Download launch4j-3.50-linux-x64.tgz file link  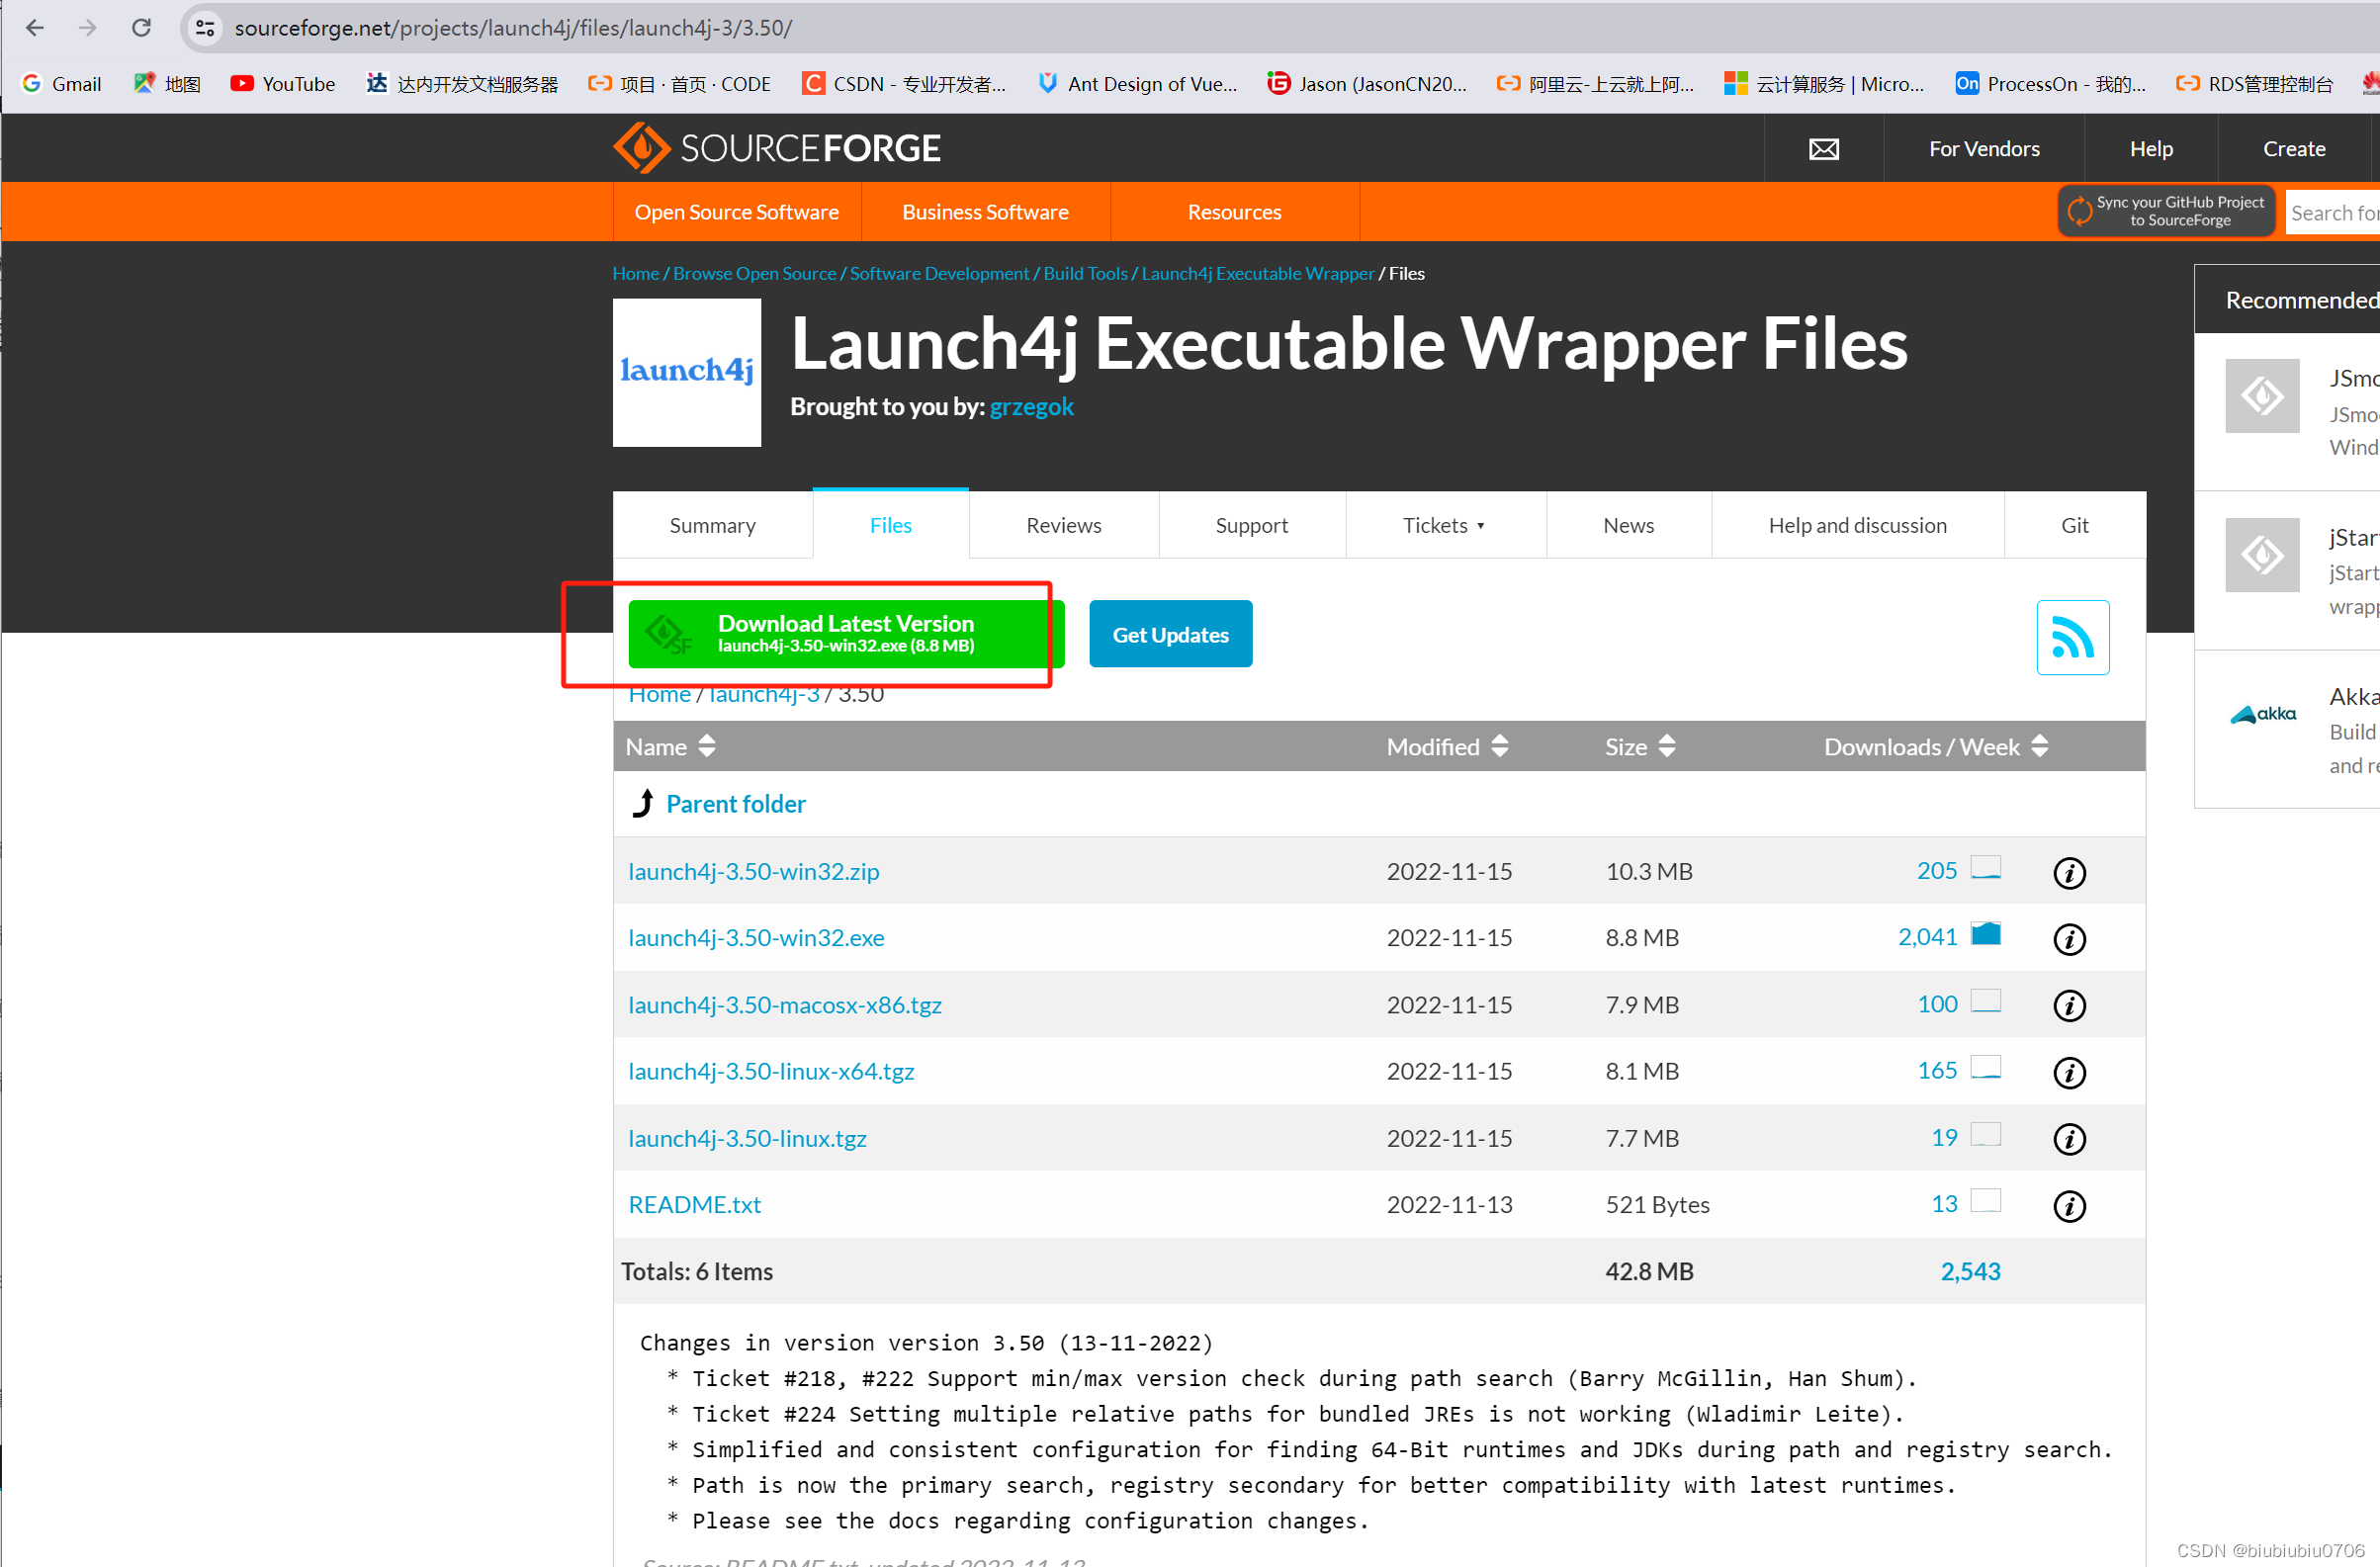[771, 1071]
